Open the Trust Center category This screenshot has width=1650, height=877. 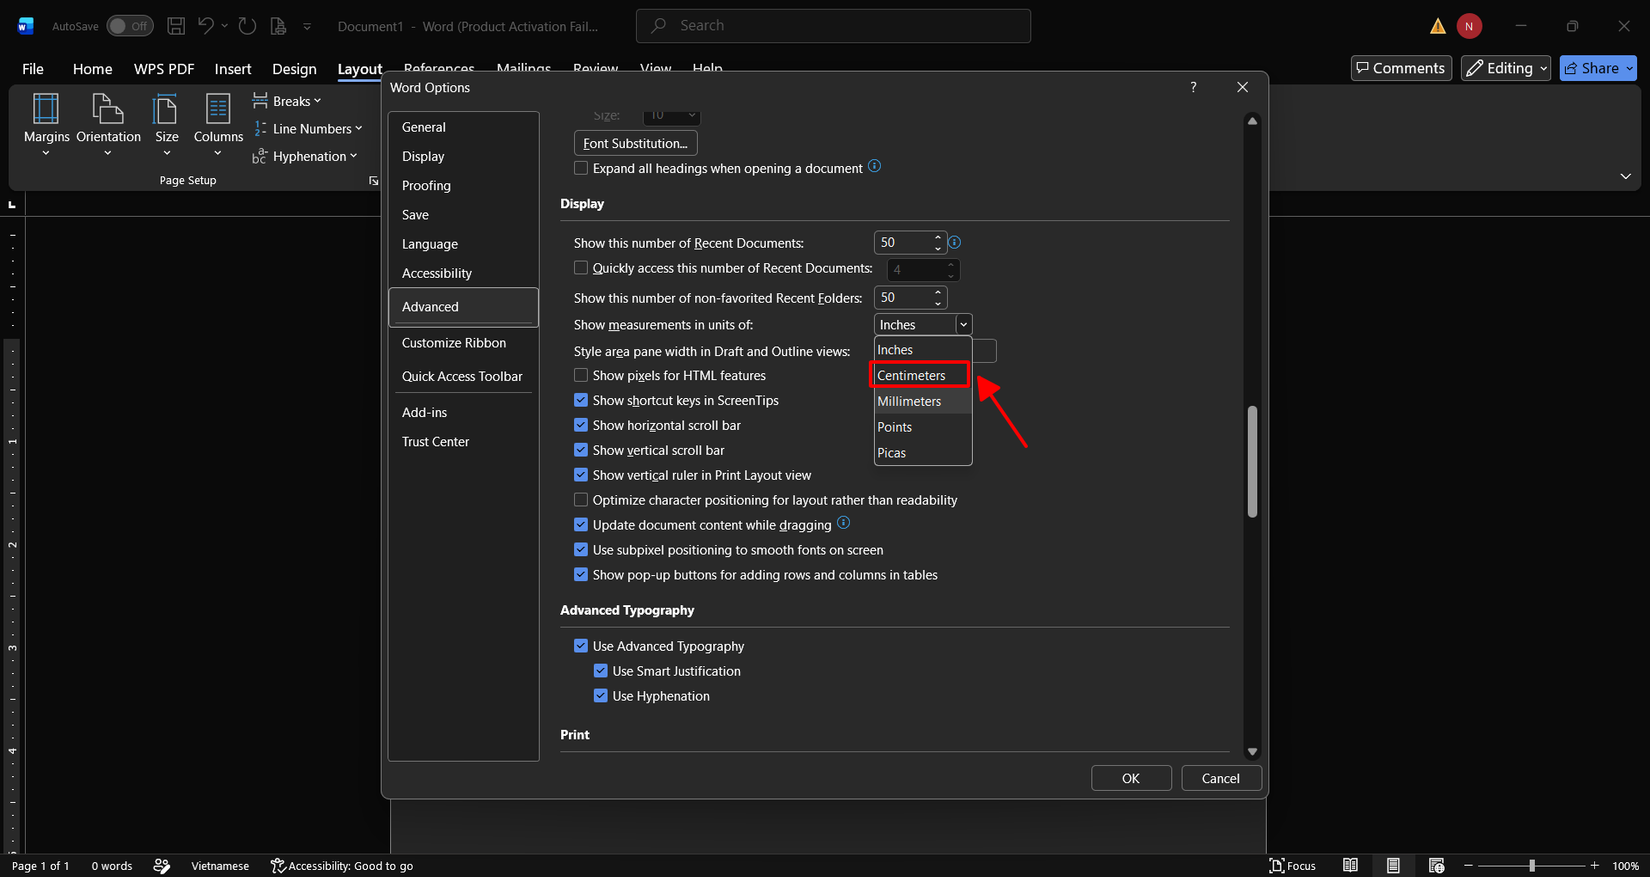pyautogui.click(x=463, y=442)
